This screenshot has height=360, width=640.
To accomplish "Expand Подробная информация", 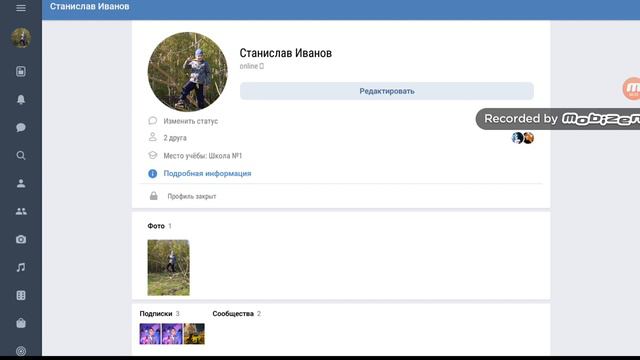I will pyautogui.click(x=207, y=173).
